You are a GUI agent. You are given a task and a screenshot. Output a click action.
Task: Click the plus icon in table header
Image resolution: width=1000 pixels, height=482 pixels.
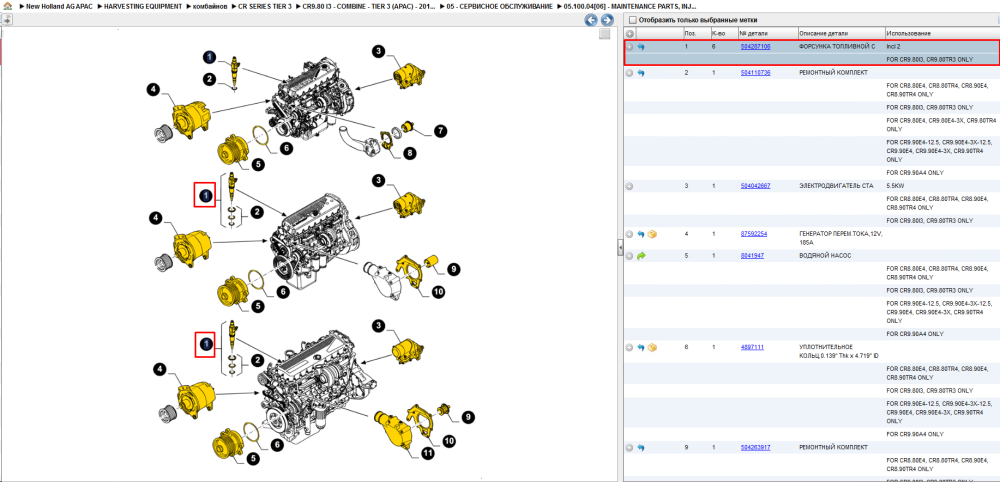(x=629, y=33)
